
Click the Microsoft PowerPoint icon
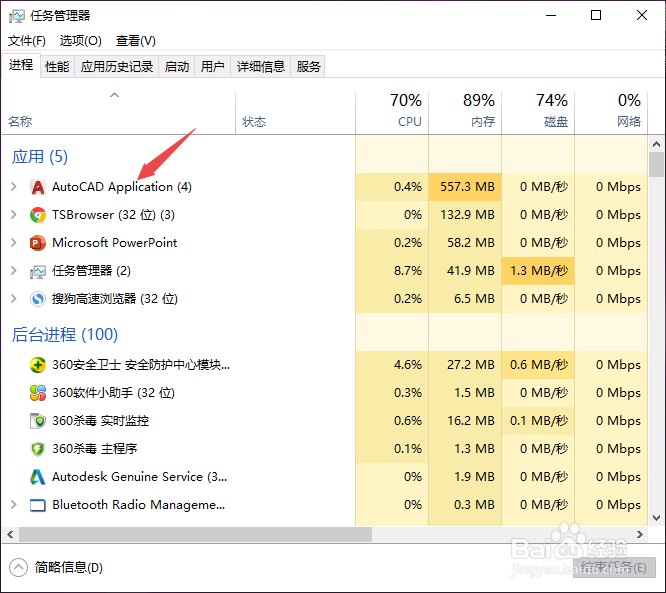click(38, 243)
